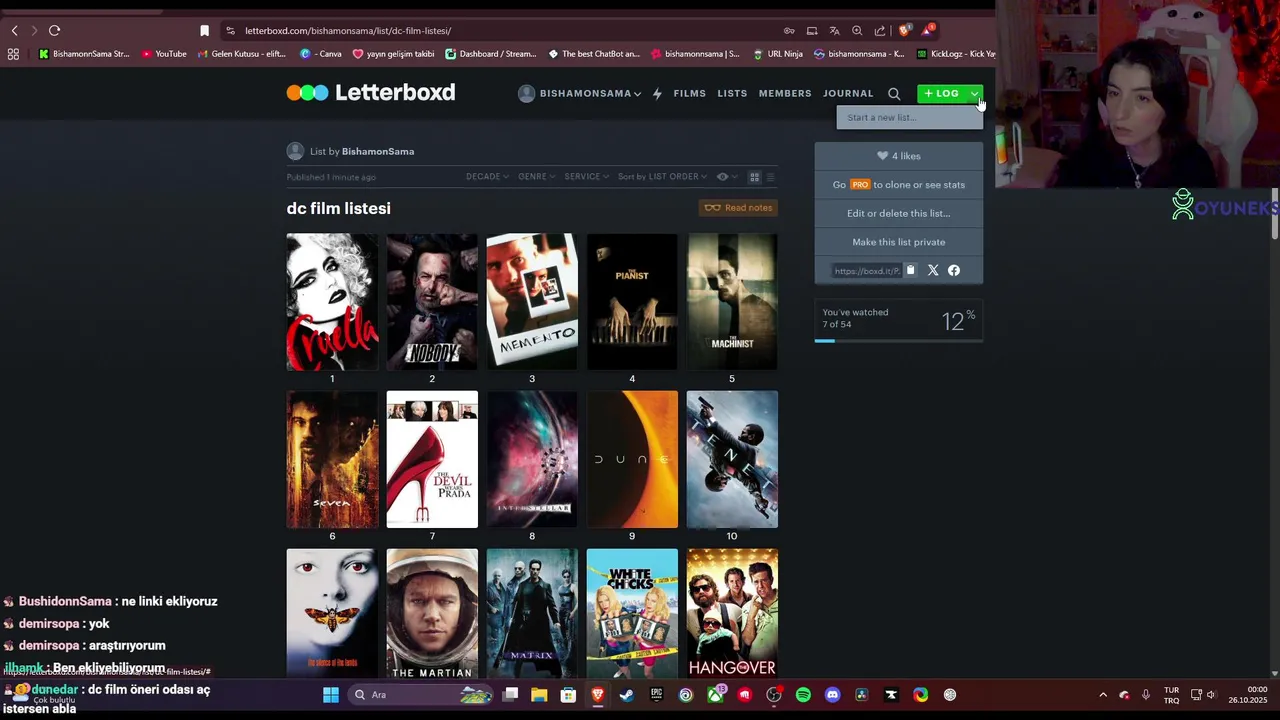Screen dimensions: 1280x720
Task: Share the list on X
Action: (x=933, y=270)
